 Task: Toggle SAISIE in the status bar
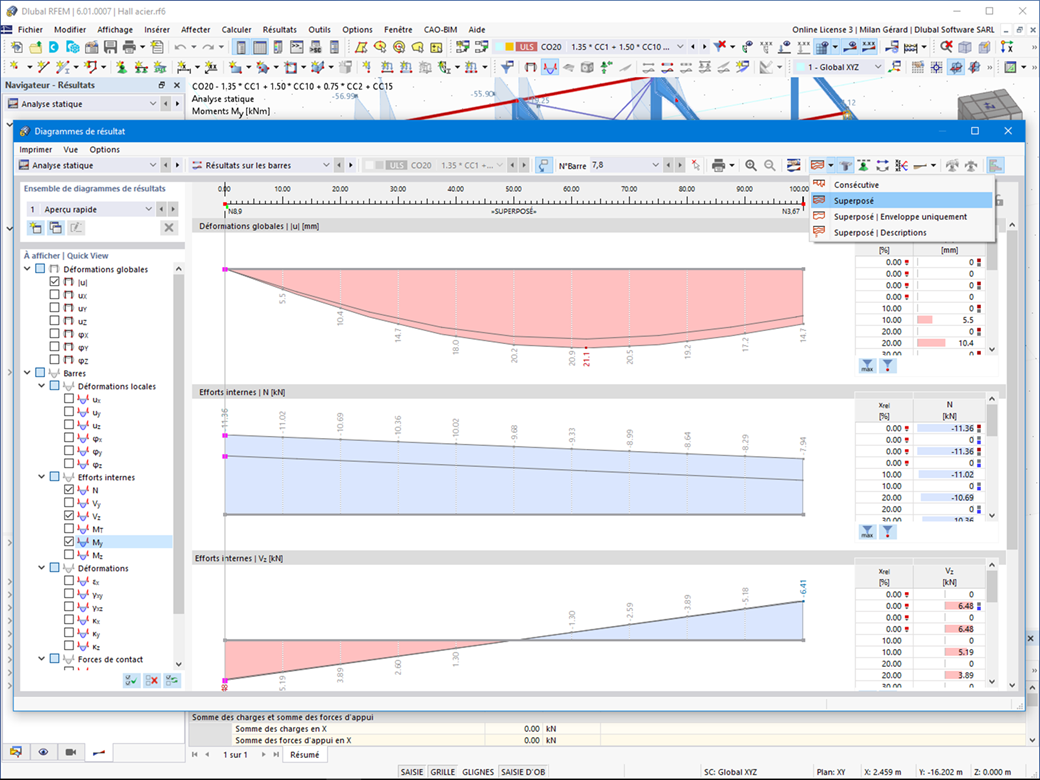tap(412, 772)
